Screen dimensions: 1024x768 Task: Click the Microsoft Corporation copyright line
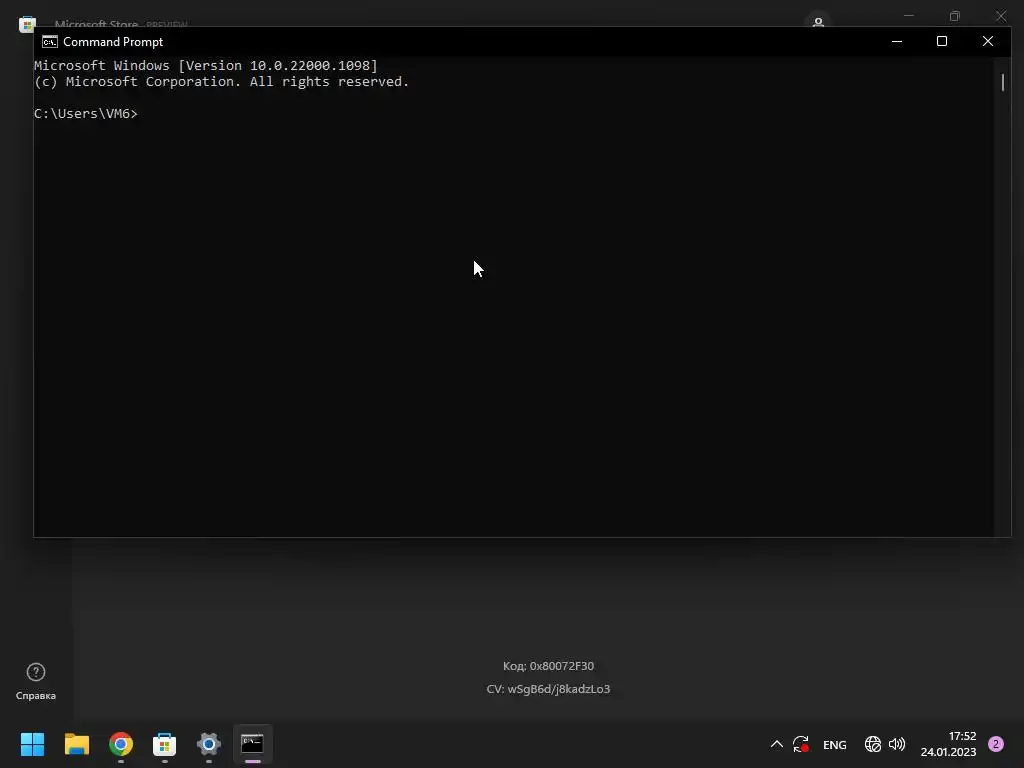point(221,82)
